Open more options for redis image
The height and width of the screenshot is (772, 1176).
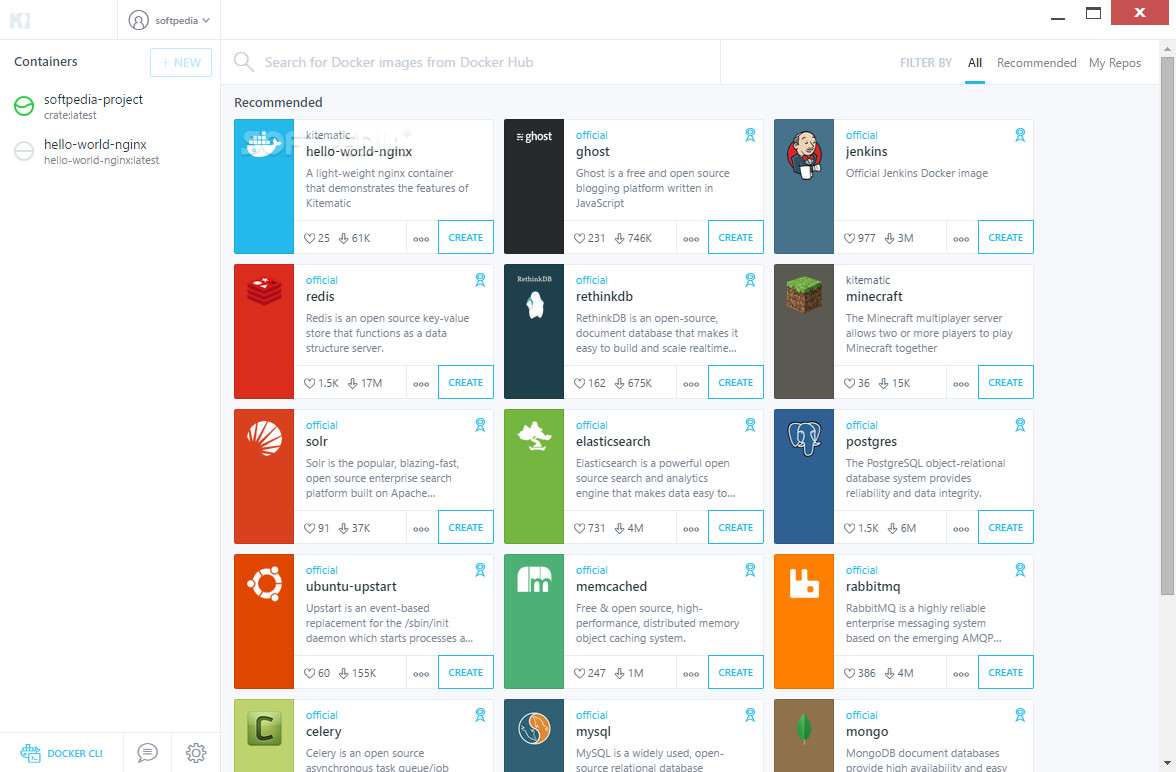coord(422,383)
